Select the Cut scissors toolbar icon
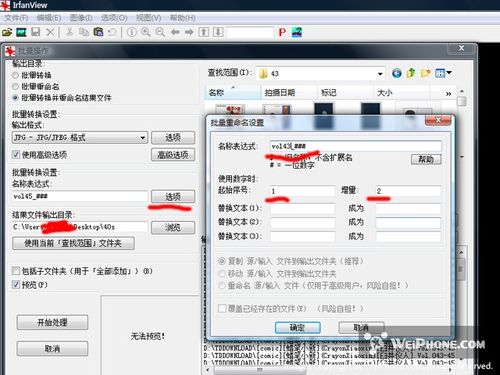This screenshot has height=375, width=500. point(69,32)
